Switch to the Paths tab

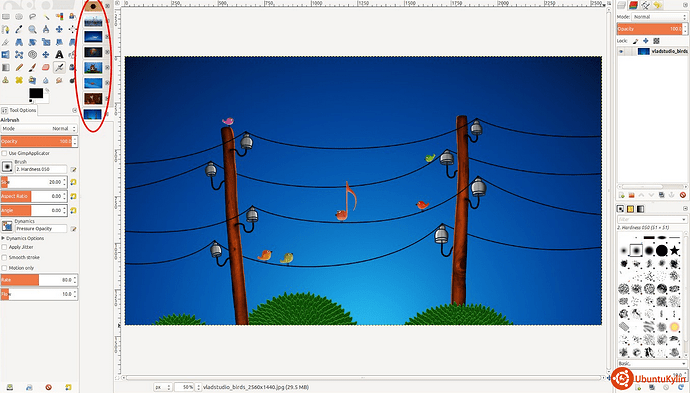pos(646,5)
